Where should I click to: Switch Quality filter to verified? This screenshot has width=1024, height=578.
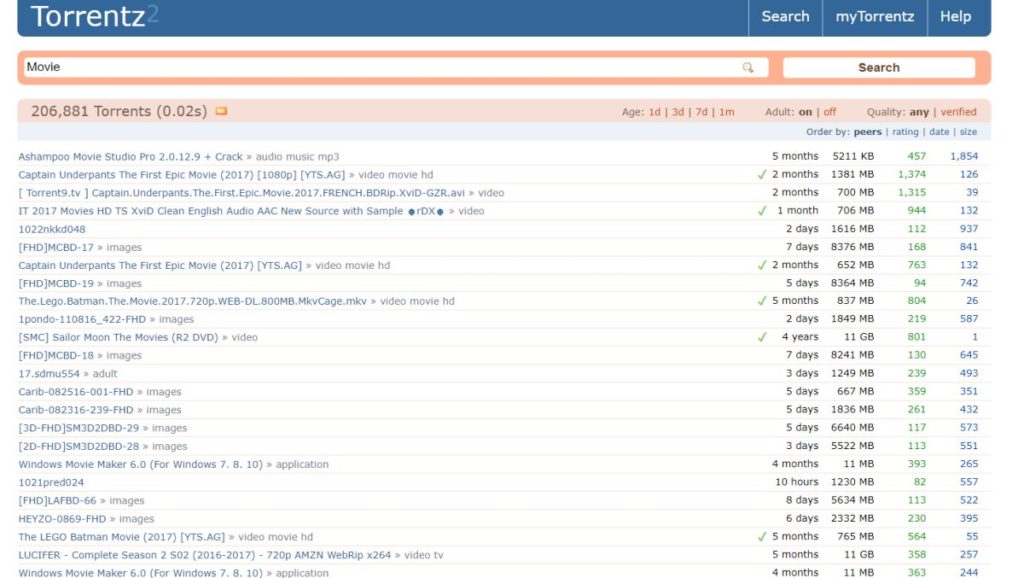[958, 112]
